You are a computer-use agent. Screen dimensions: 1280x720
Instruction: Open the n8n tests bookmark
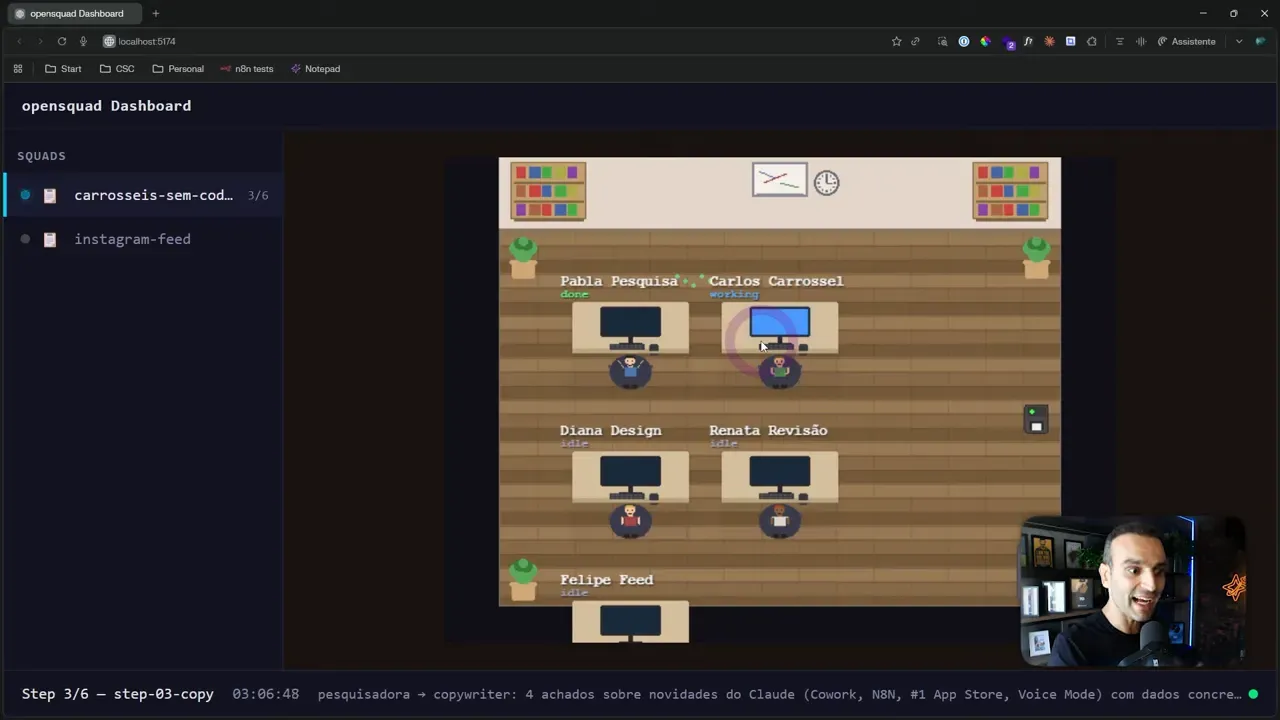tap(247, 68)
